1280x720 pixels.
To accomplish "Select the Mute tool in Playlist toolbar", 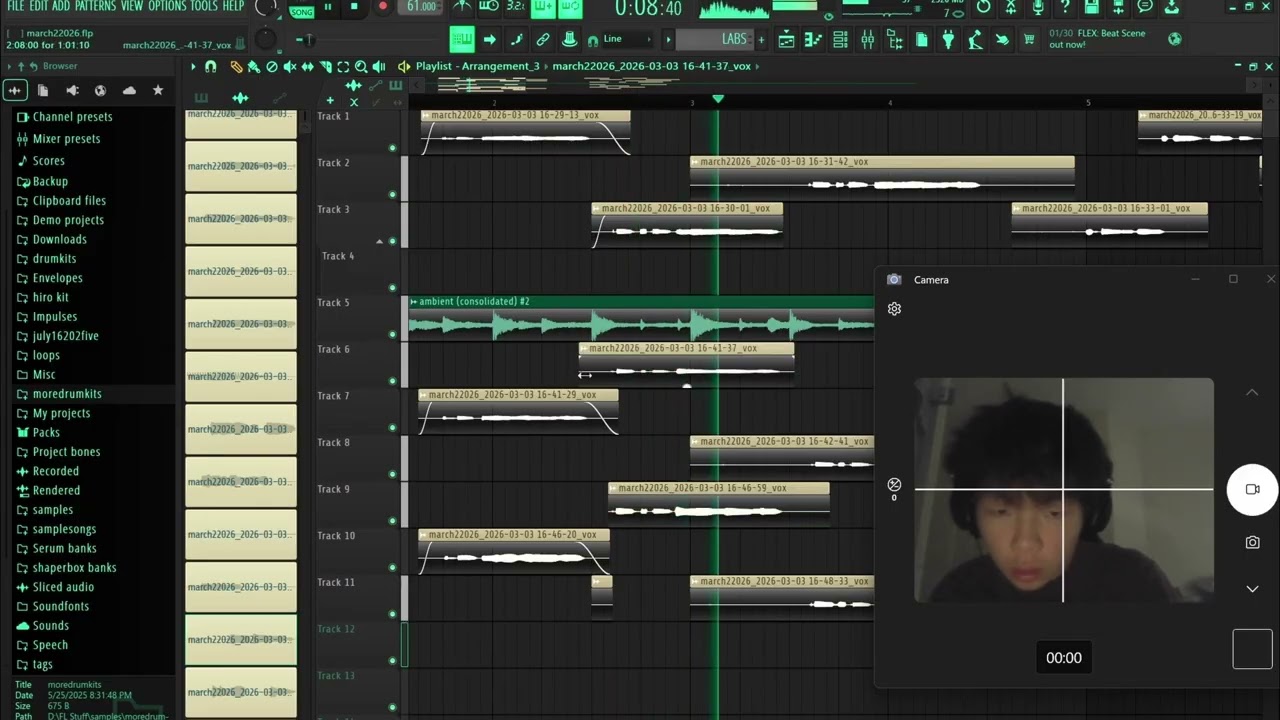I will coord(290,67).
